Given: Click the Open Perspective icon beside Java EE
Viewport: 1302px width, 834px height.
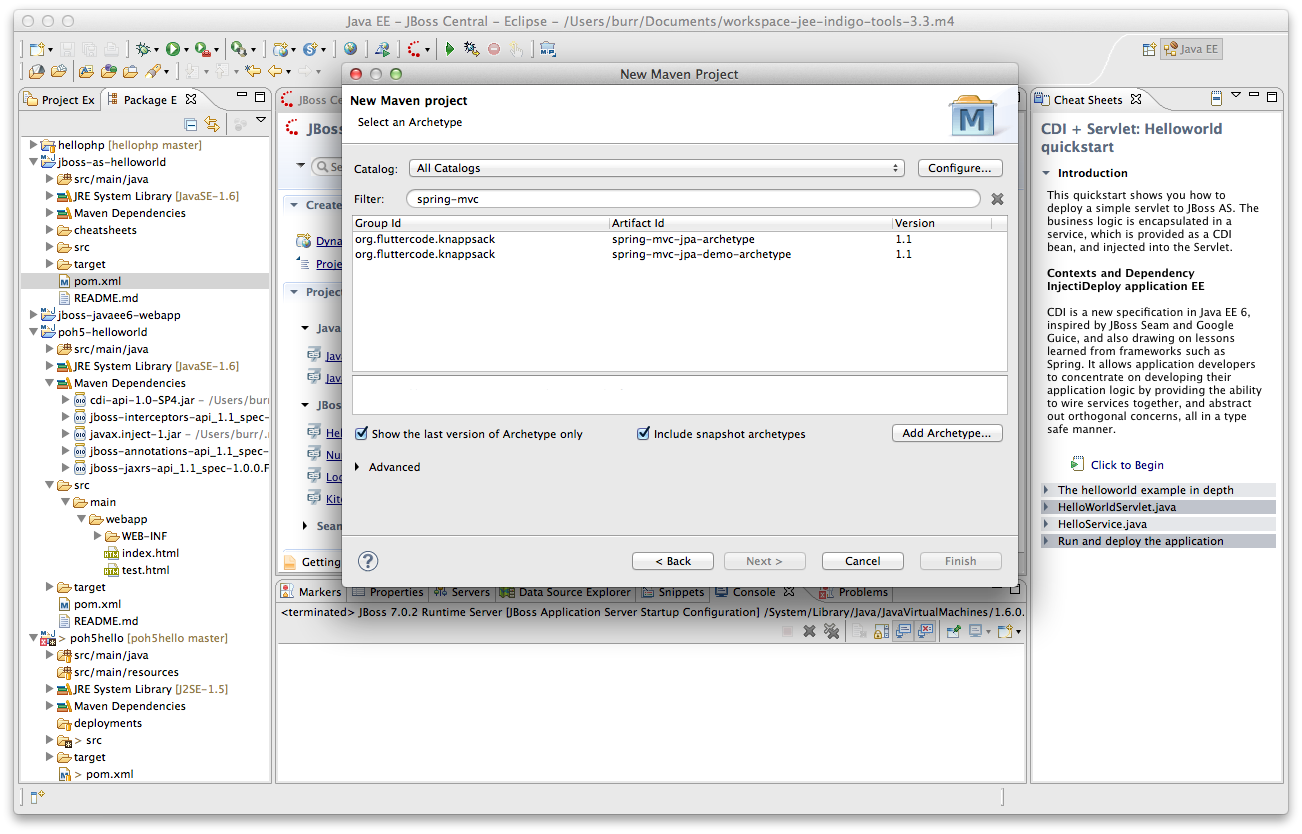Looking at the screenshot, I should [x=1149, y=49].
